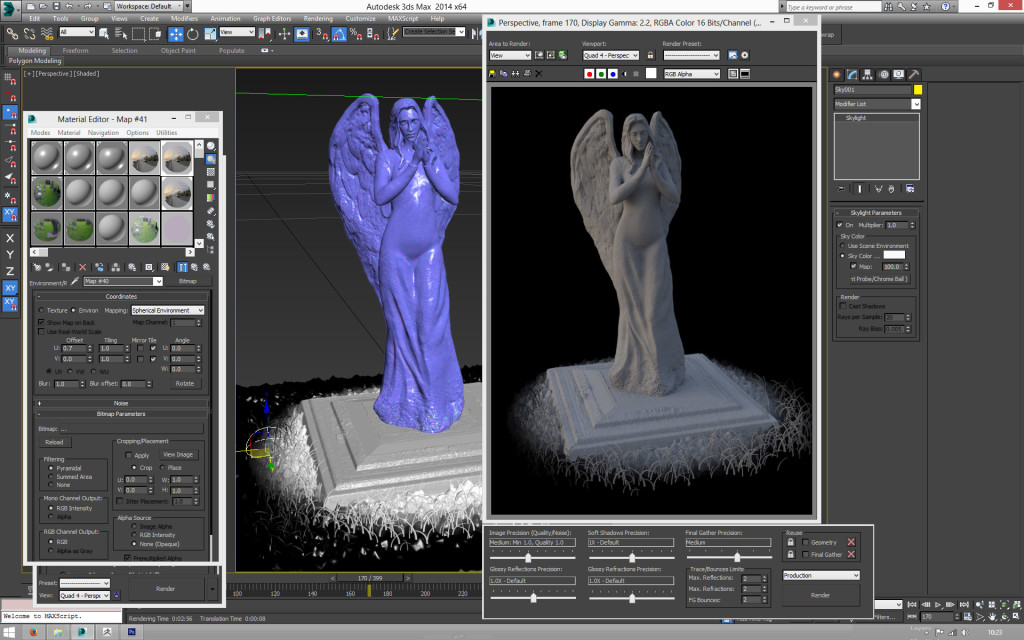This screenshot has width=1024, height=640.
Task: Click the Sky Color white swatch
Action: point(894,255)
